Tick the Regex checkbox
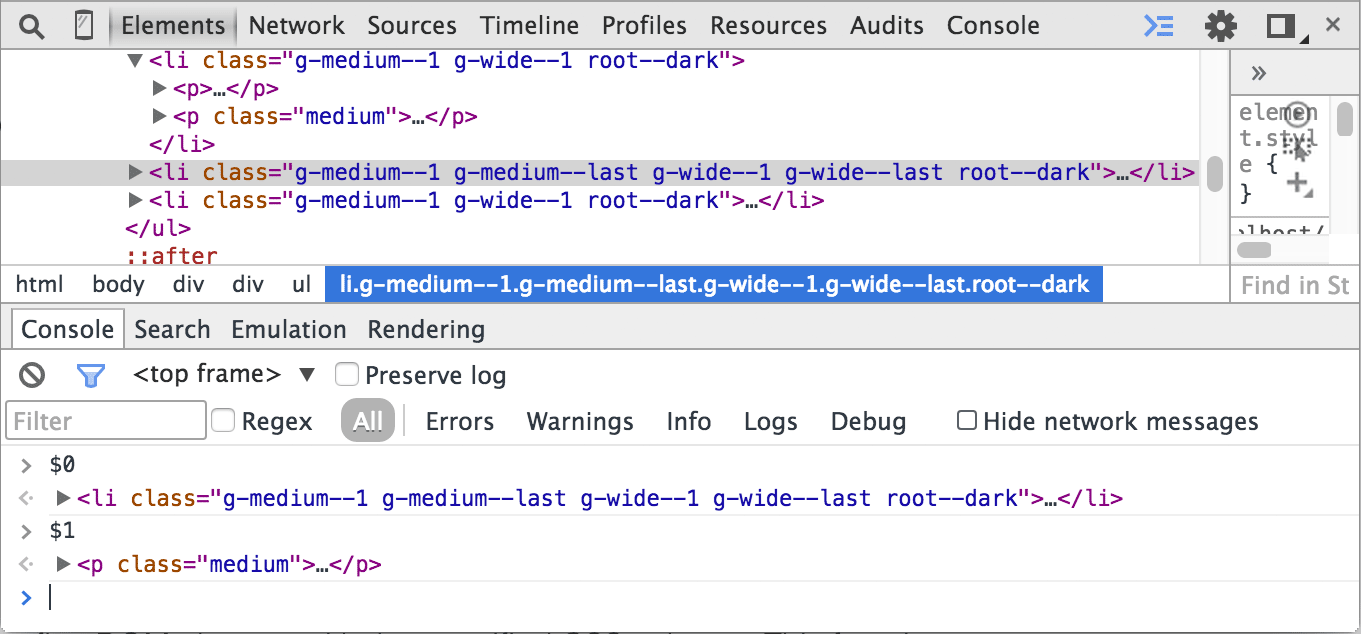1361x634 pixels. (223, 421)
